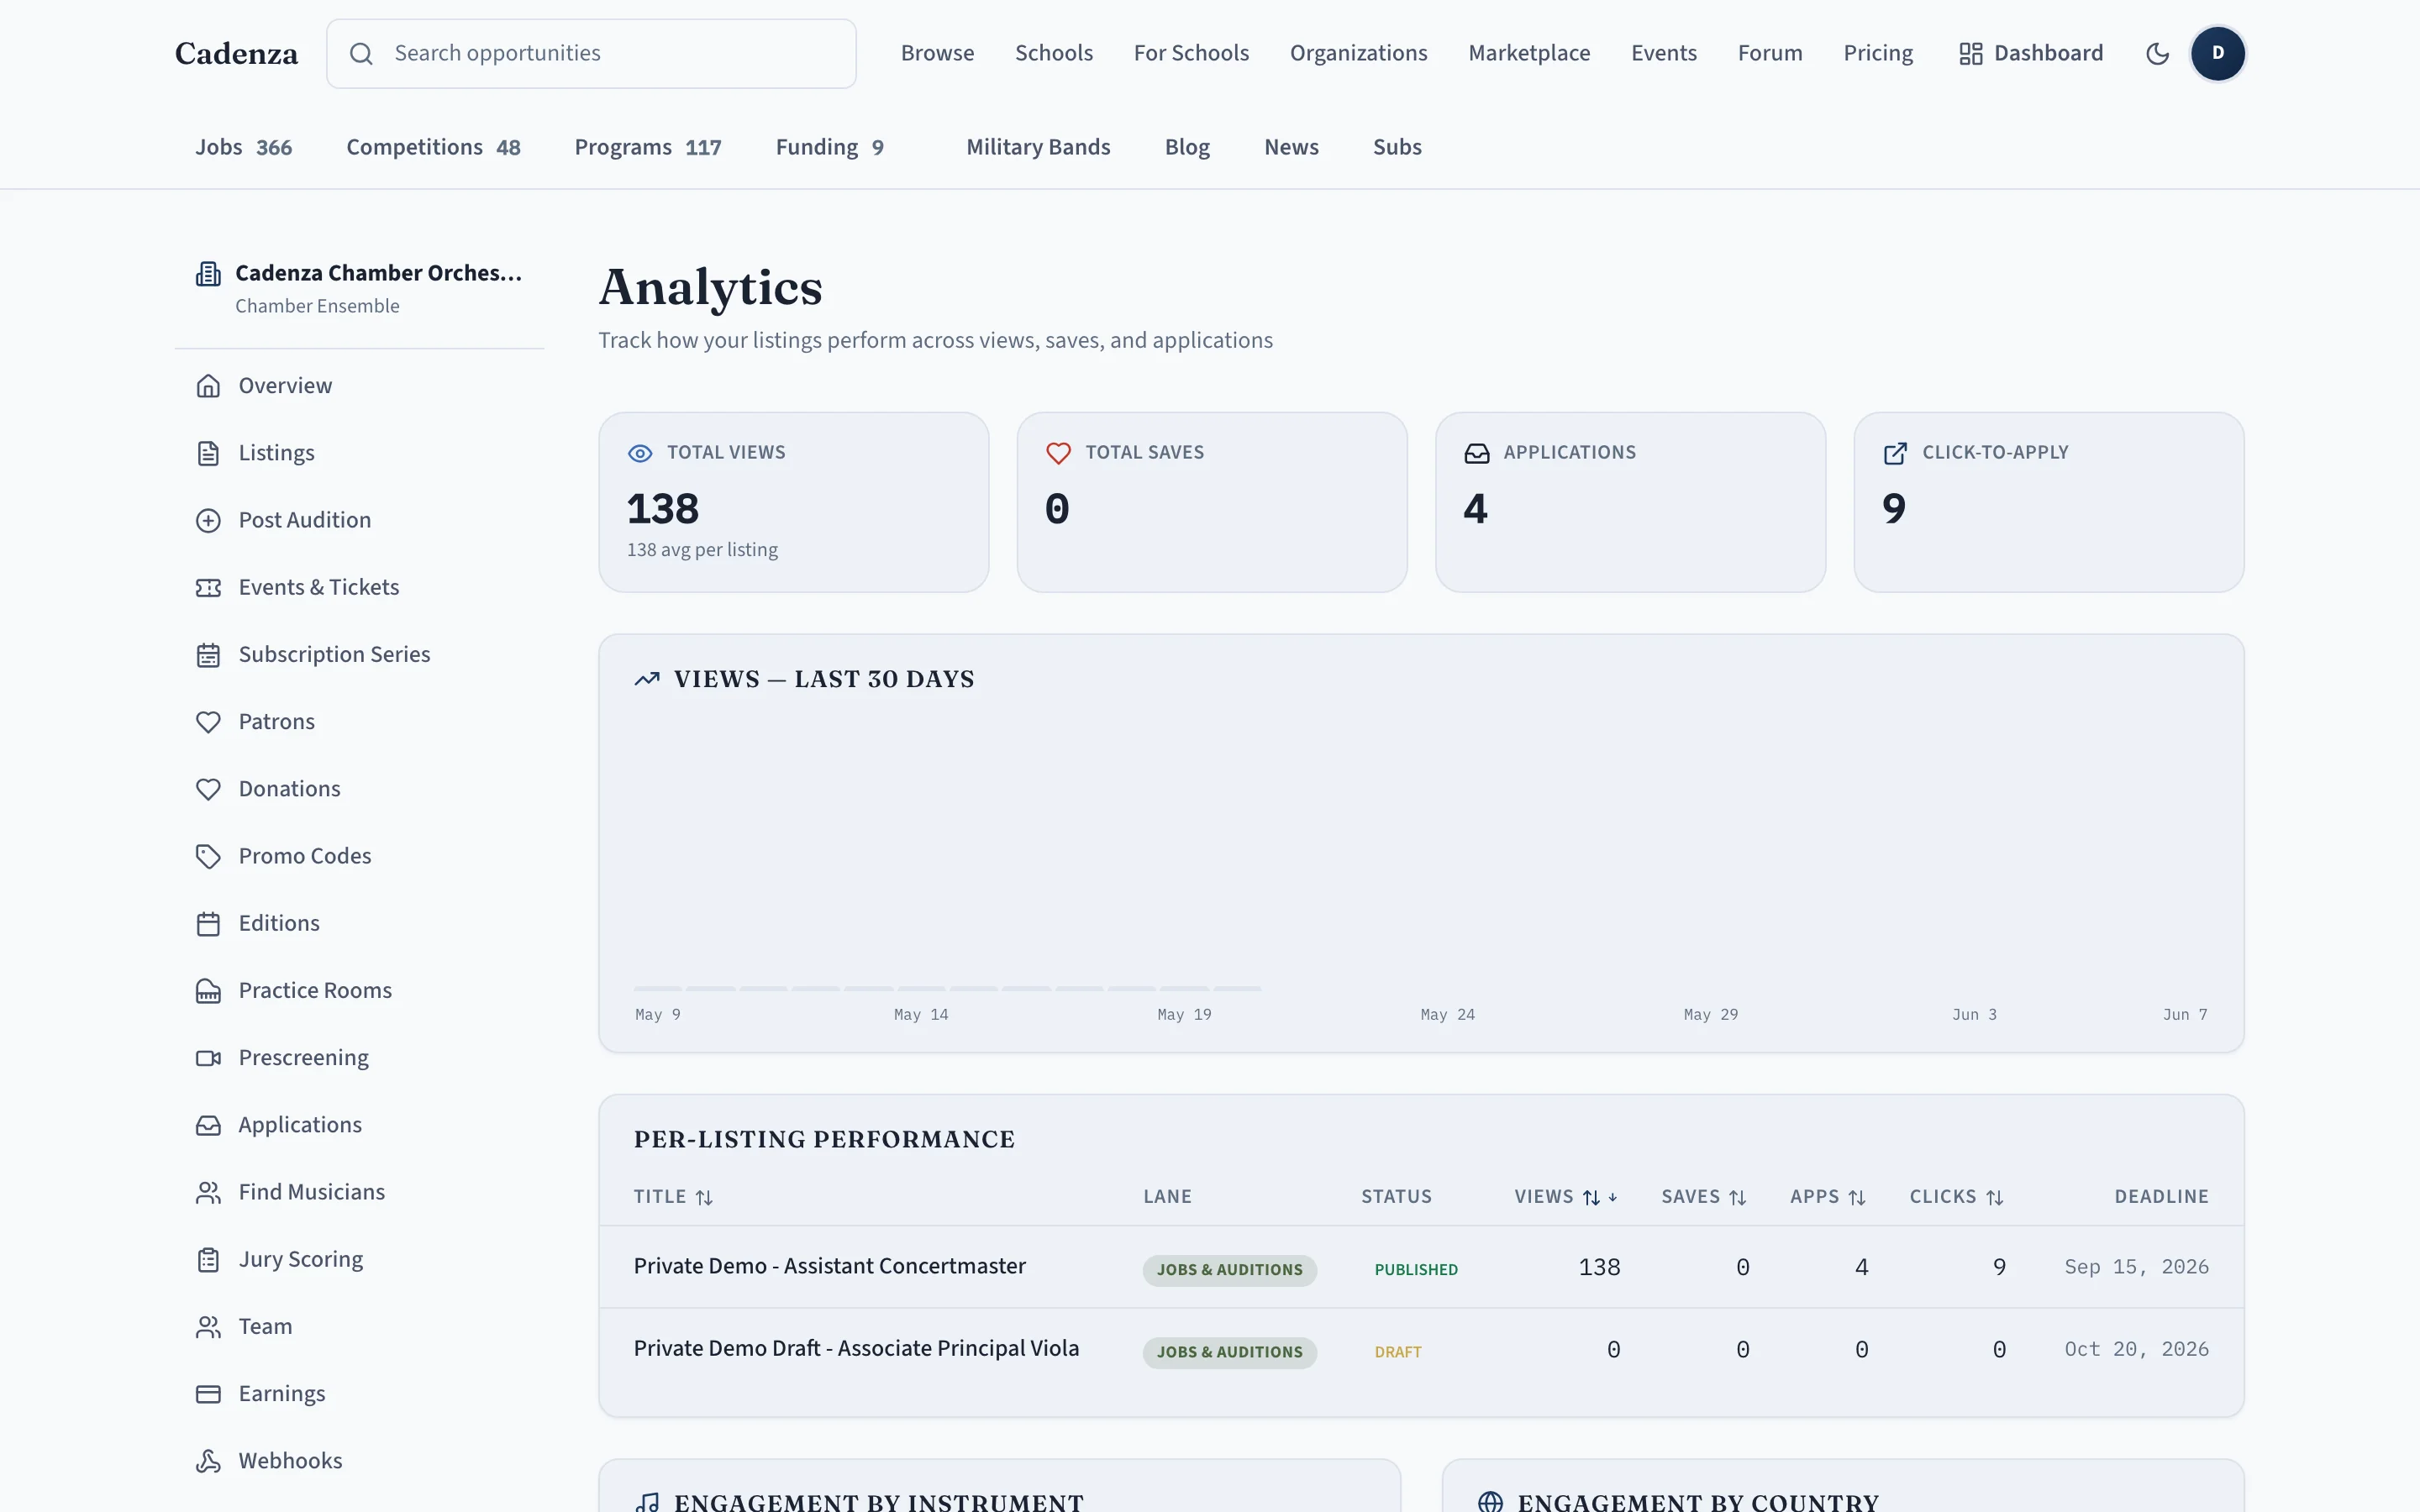
Task: Click the Find Musicians people icon
Action: [208, 1192]
